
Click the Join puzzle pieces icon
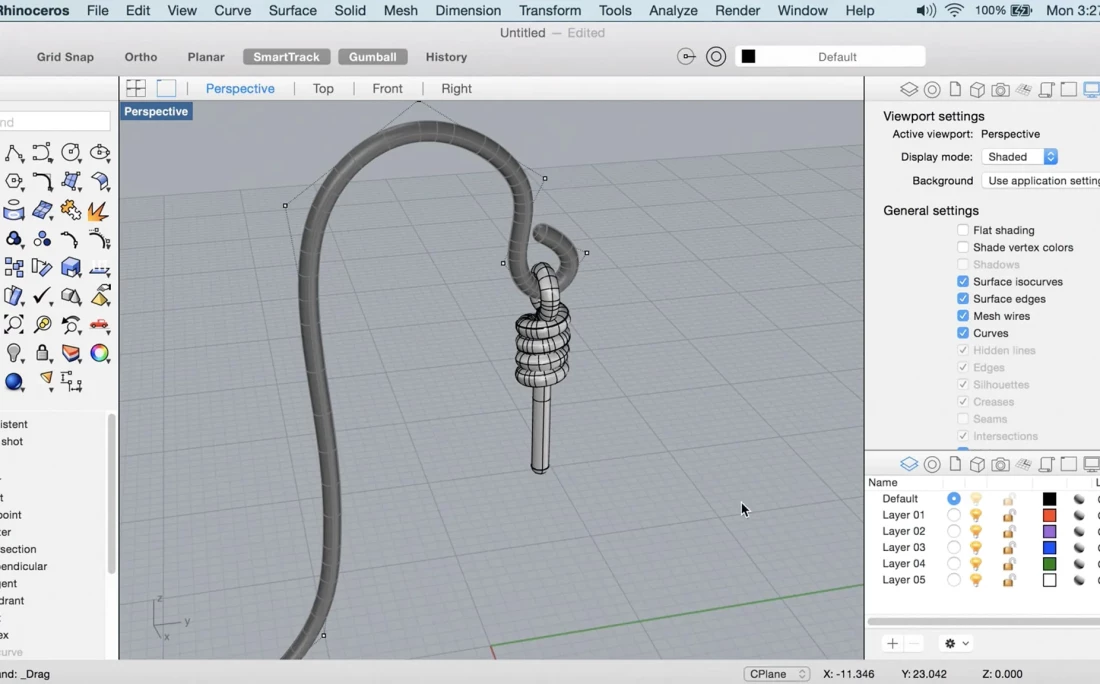pos(71,210)
